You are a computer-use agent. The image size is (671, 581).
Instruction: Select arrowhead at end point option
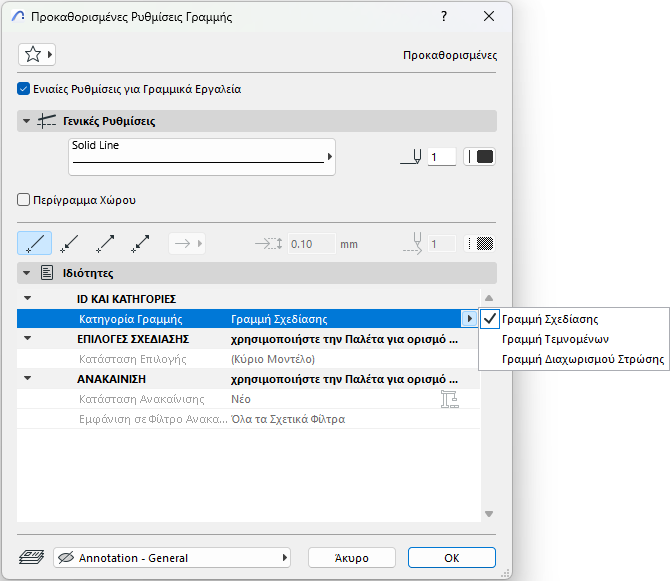[x=105, y=243]
